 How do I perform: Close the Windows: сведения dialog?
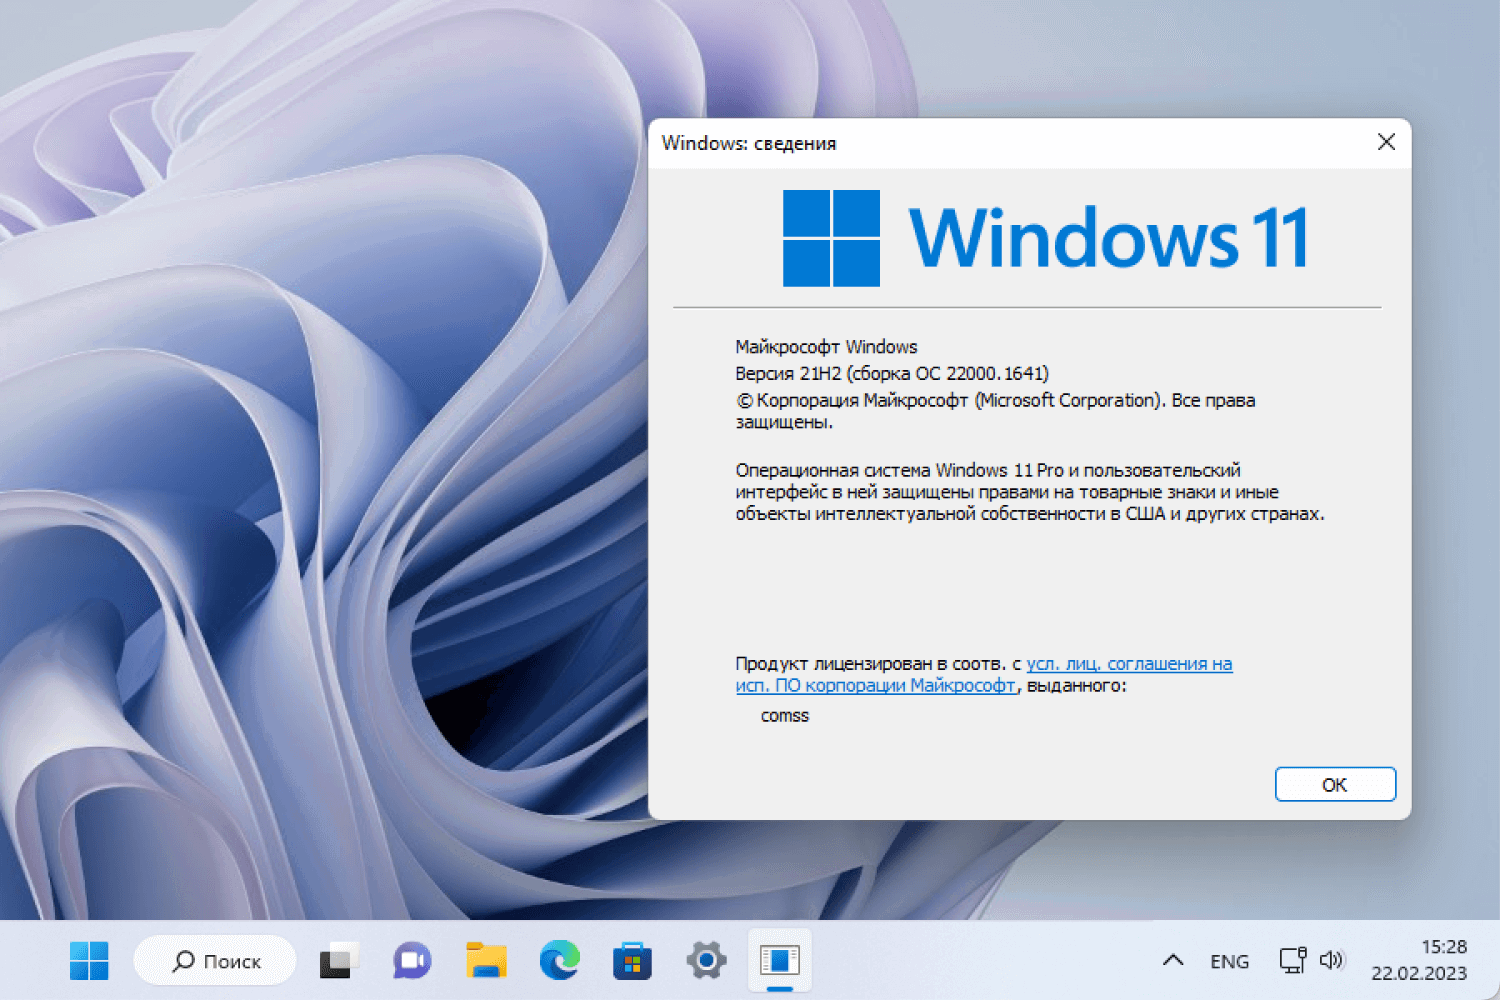pyautogui.click(x=1386, y=142)
